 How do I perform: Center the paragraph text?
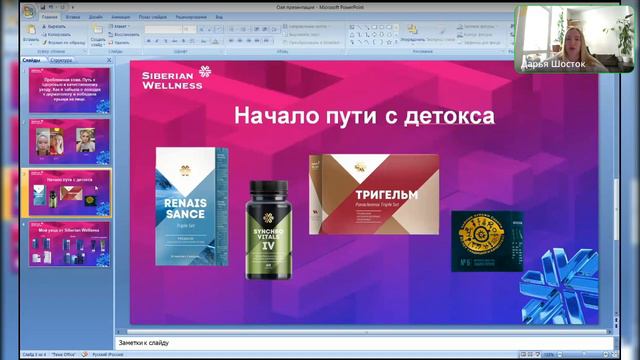click(240, 41)
